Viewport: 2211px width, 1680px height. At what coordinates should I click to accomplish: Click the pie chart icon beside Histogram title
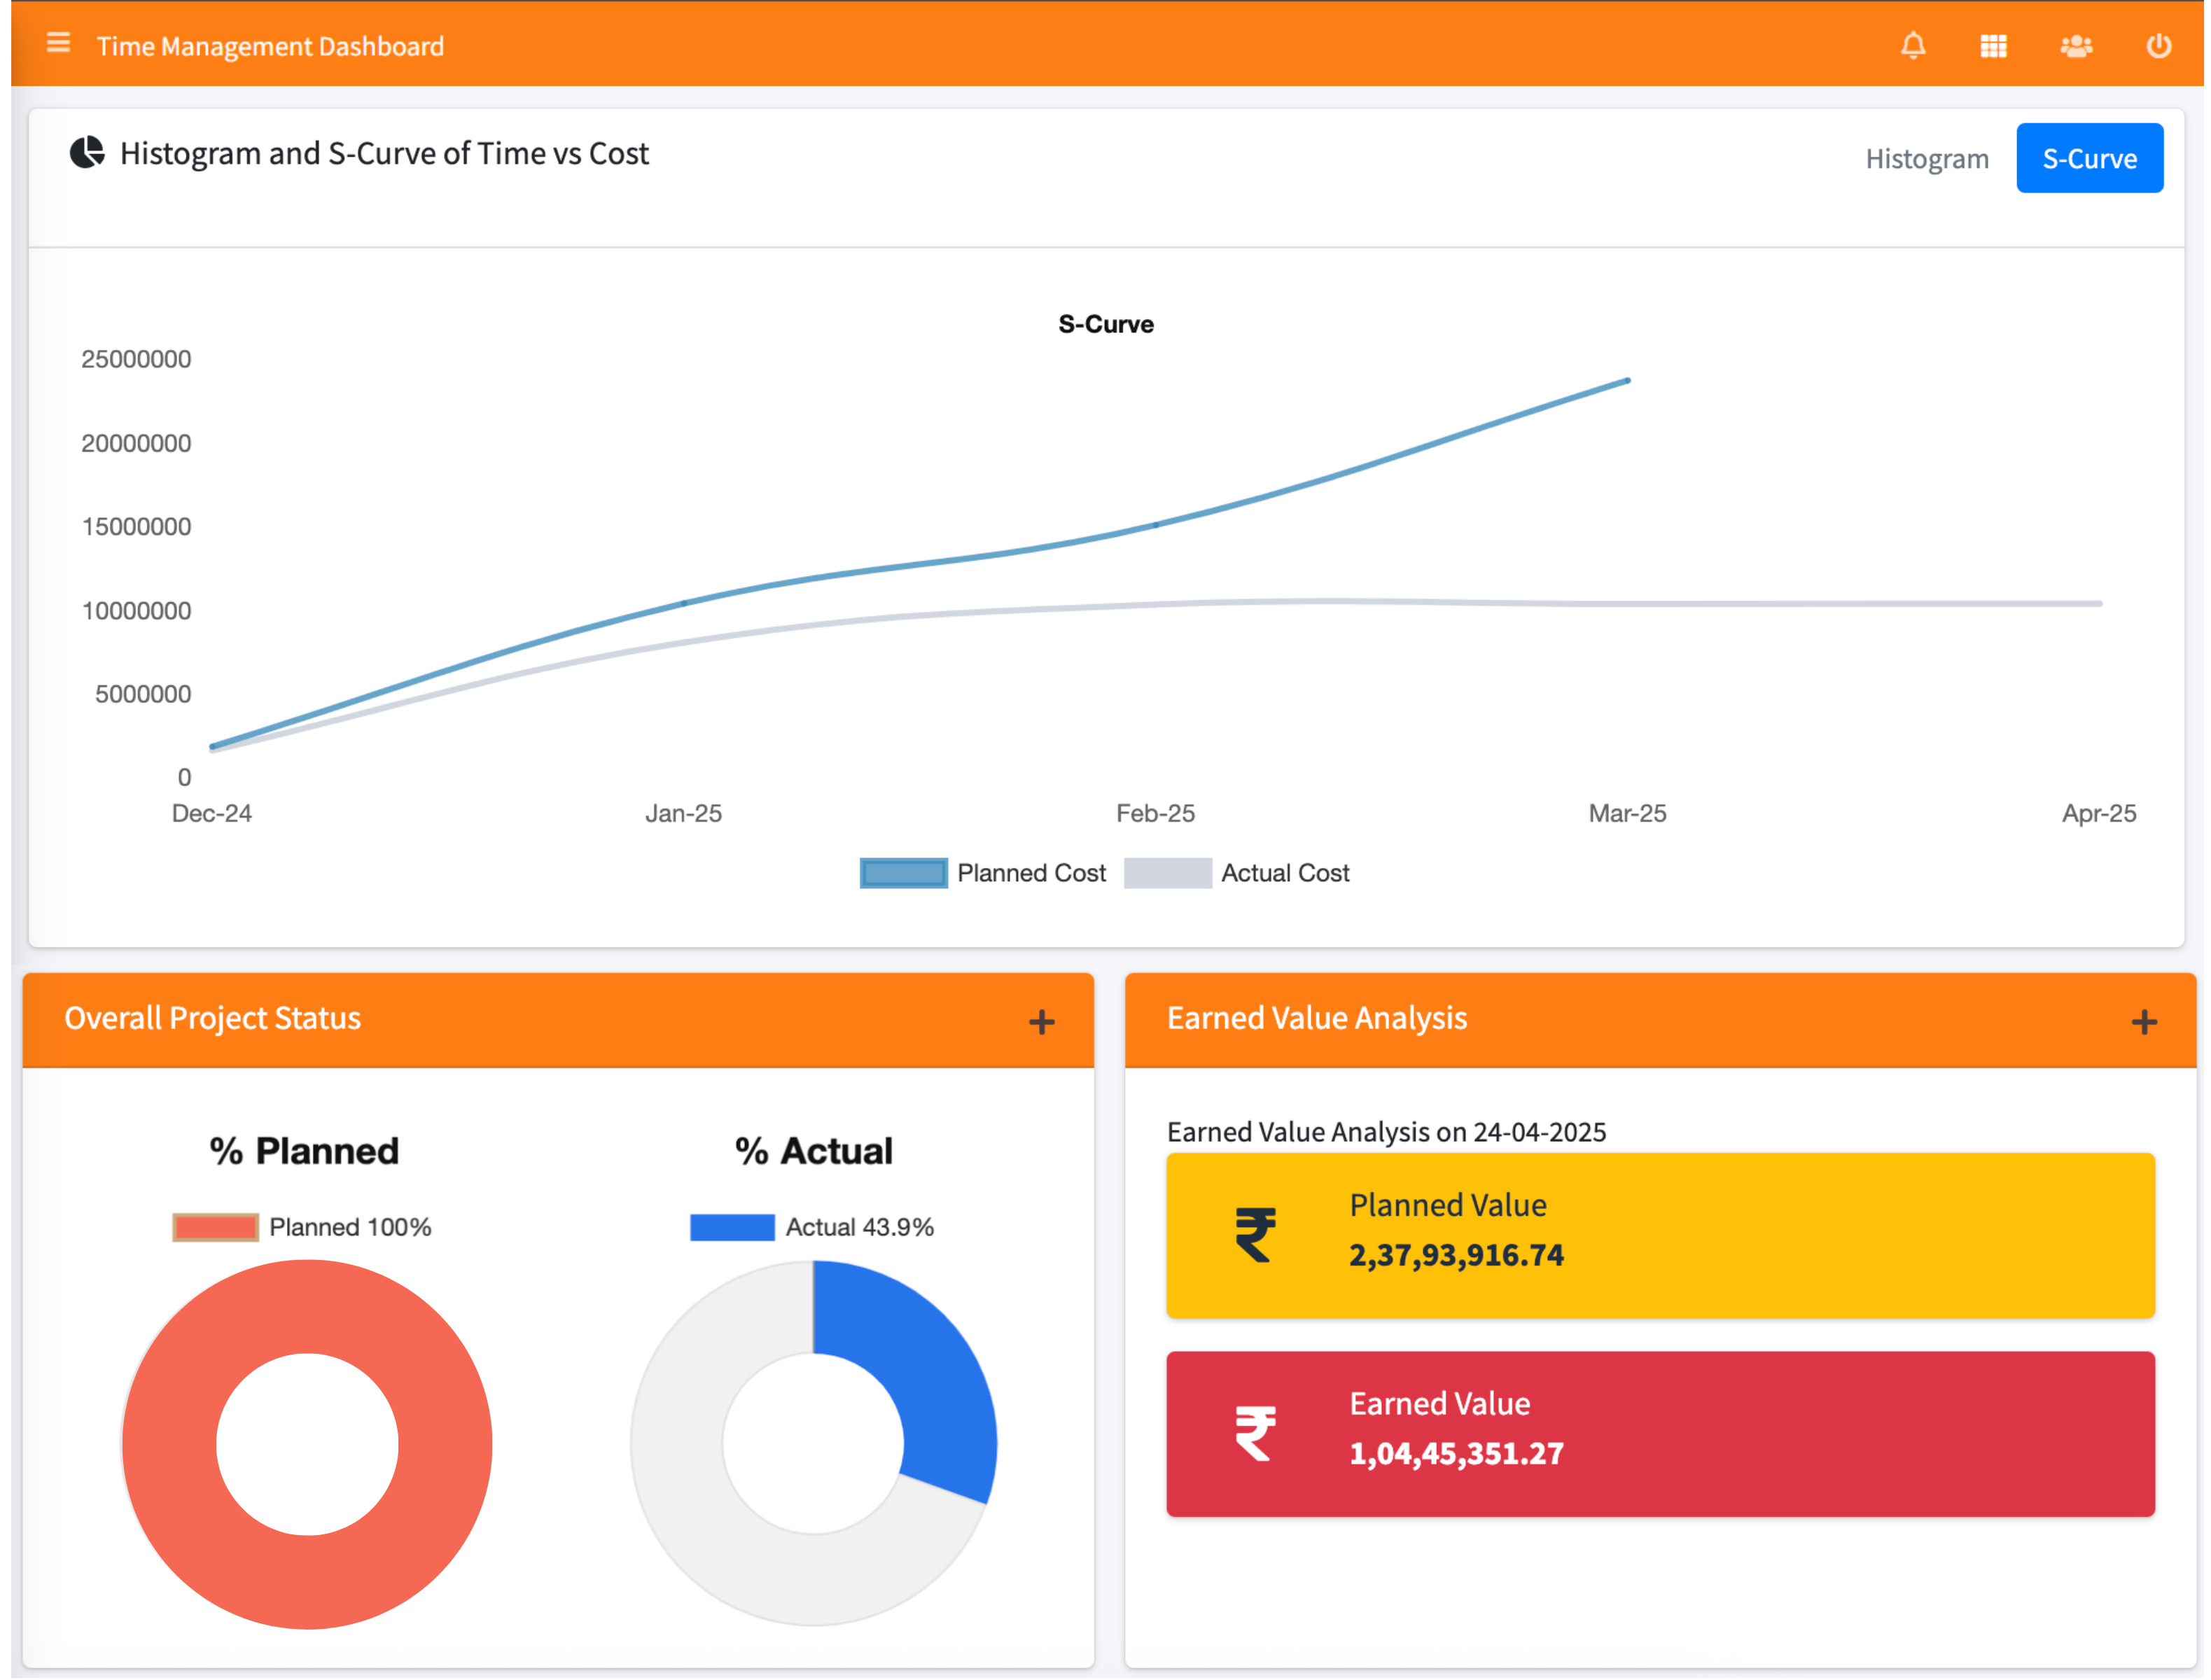pyautogui.click(x=87, y=153)
